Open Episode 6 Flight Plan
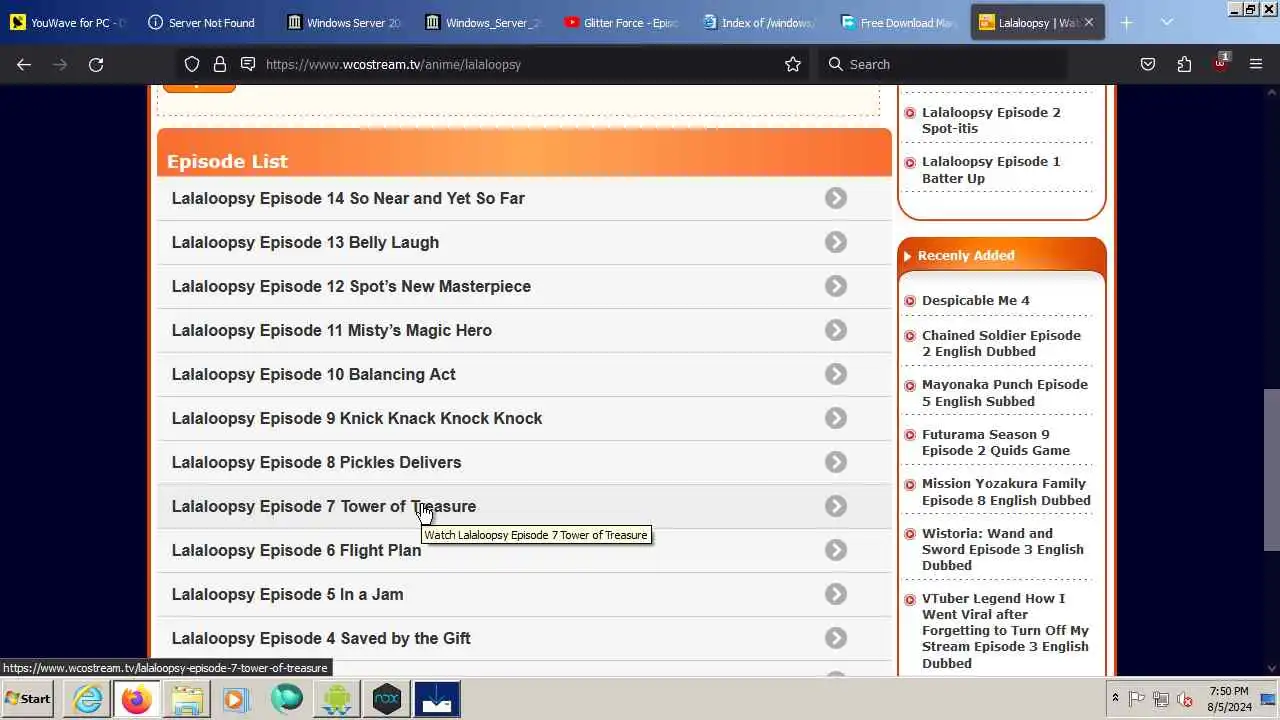Image resolution: width=1280 pixels, height=720 pixels. coord(296,550)
